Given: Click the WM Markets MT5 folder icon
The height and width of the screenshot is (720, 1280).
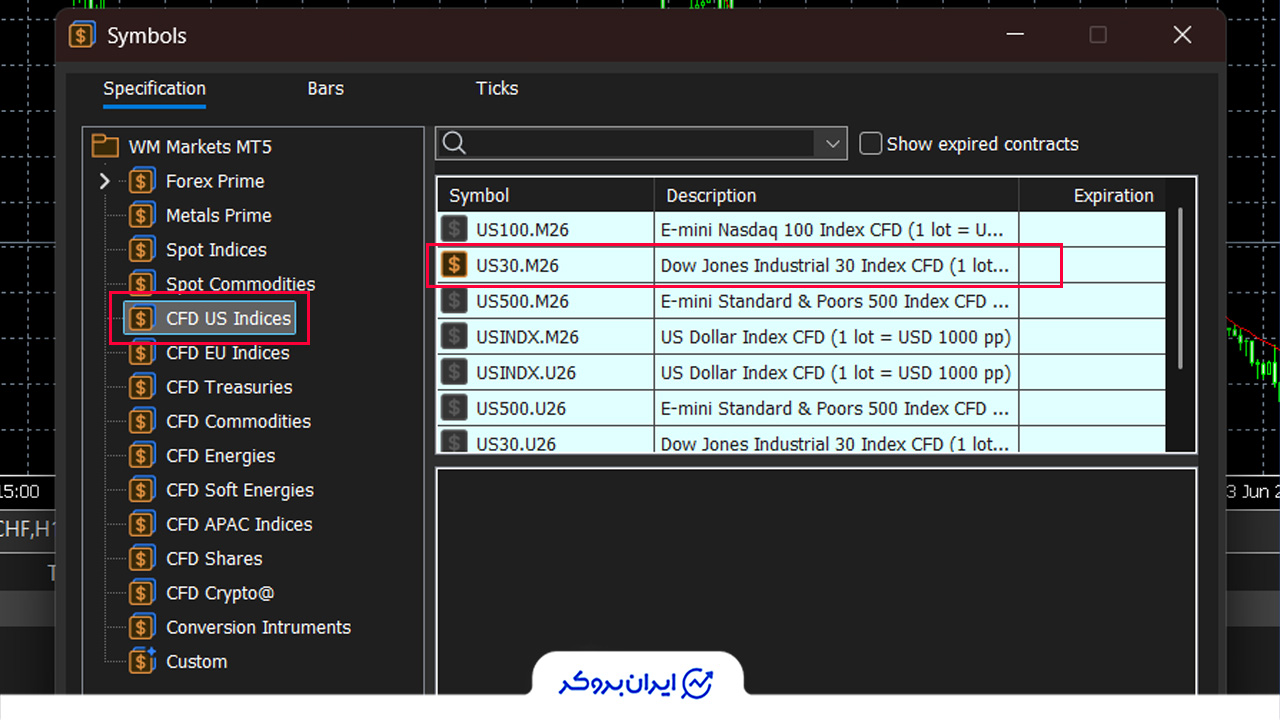Looking at the screenshot, I should point(105,146).
